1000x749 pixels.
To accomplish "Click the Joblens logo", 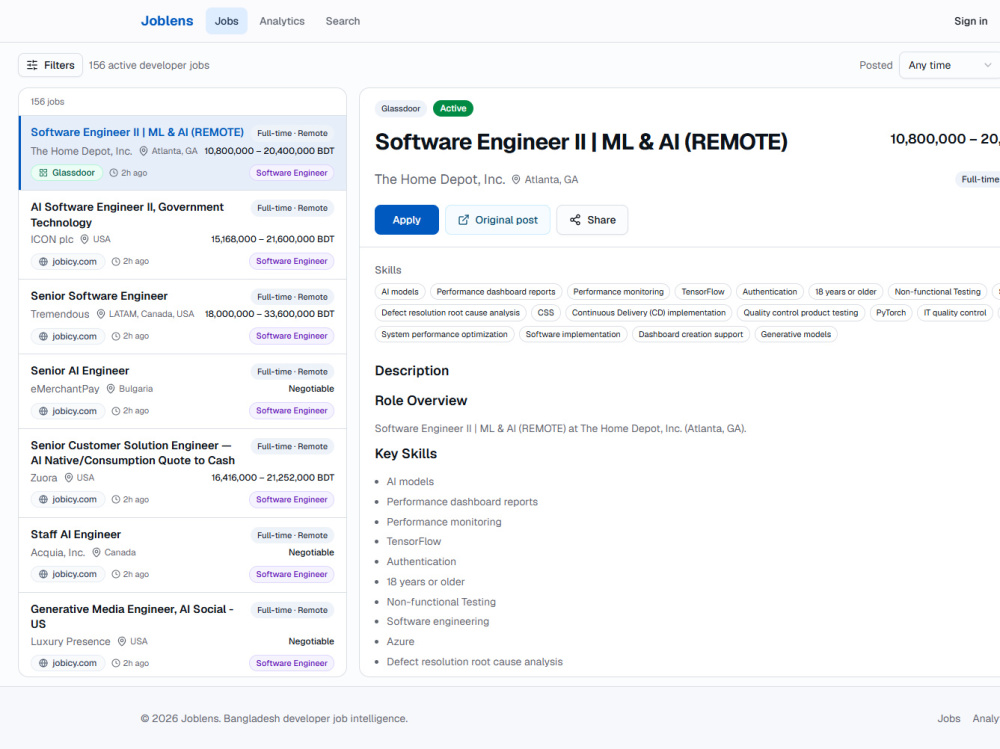I will (x=167, y=21).
